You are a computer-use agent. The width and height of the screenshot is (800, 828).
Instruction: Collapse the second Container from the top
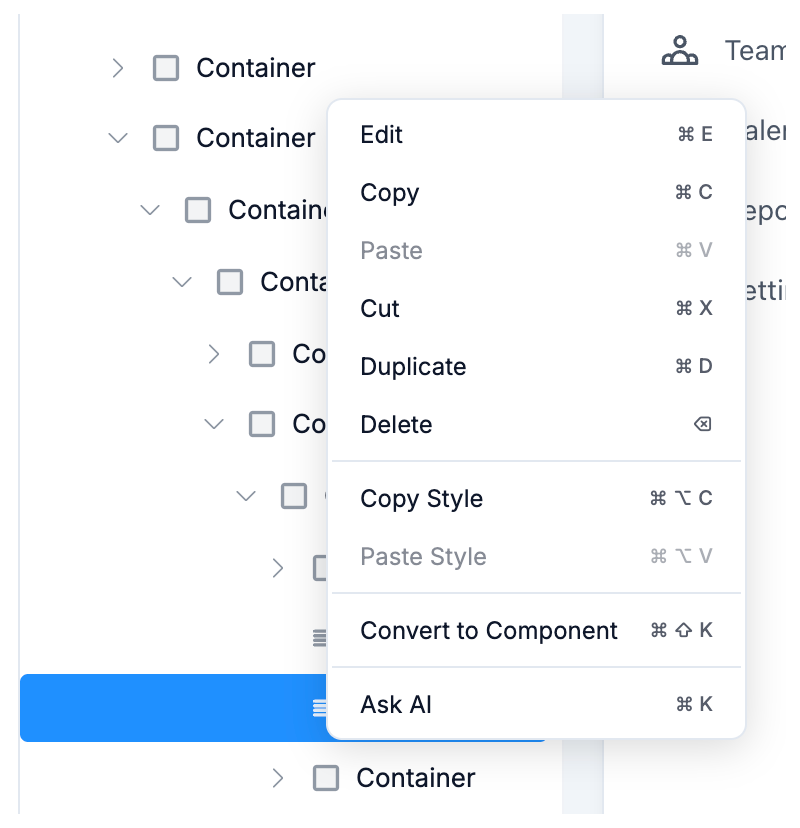(x=118, y=138)
